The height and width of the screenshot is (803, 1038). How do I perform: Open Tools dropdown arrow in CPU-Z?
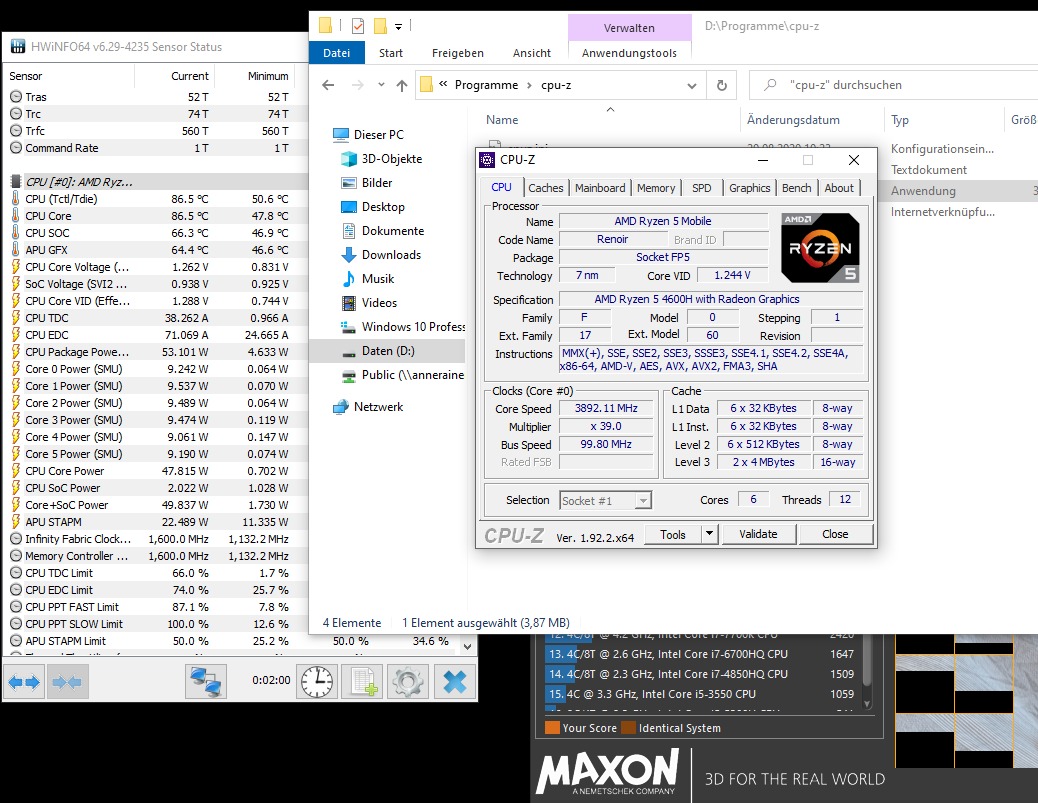(709, 534)
